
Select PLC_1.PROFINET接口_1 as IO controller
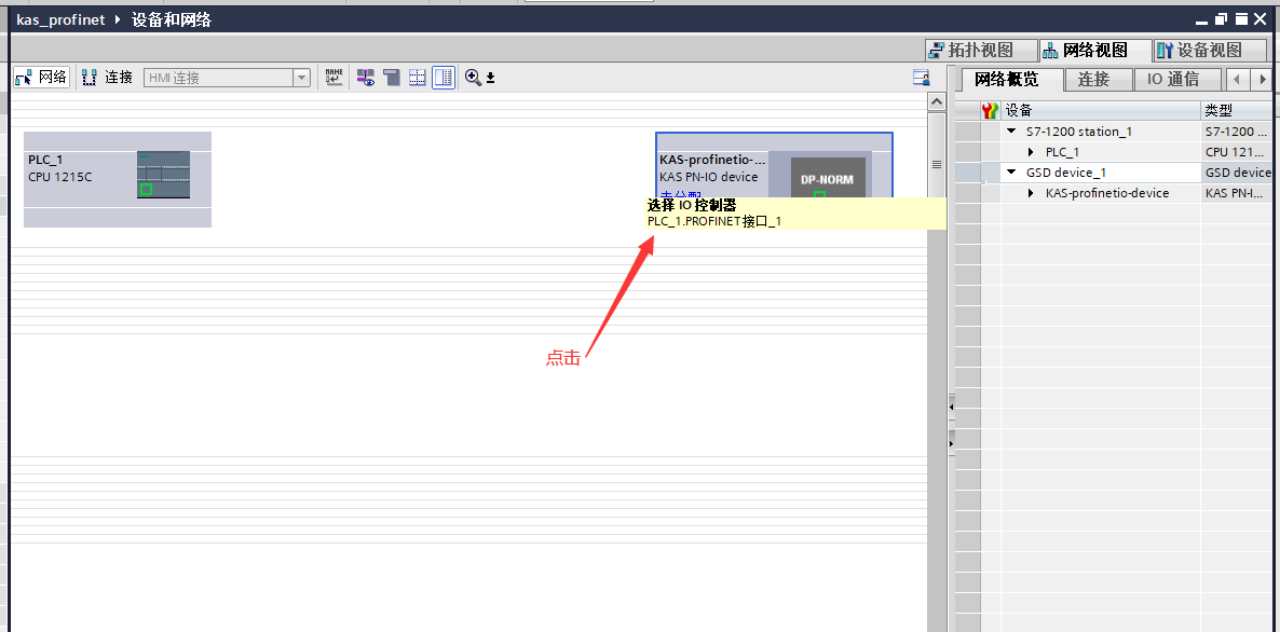click(714, 221)
